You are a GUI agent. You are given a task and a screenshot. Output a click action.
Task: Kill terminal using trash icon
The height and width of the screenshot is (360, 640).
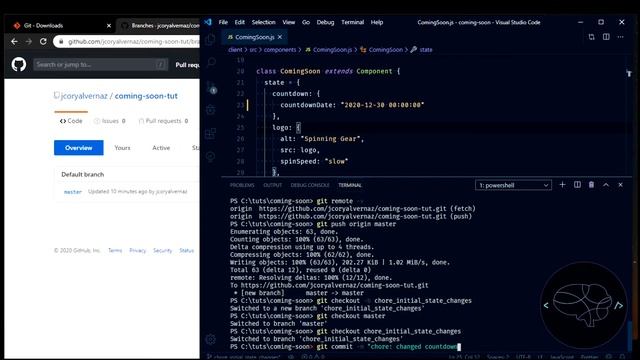[x=591, y=185]
